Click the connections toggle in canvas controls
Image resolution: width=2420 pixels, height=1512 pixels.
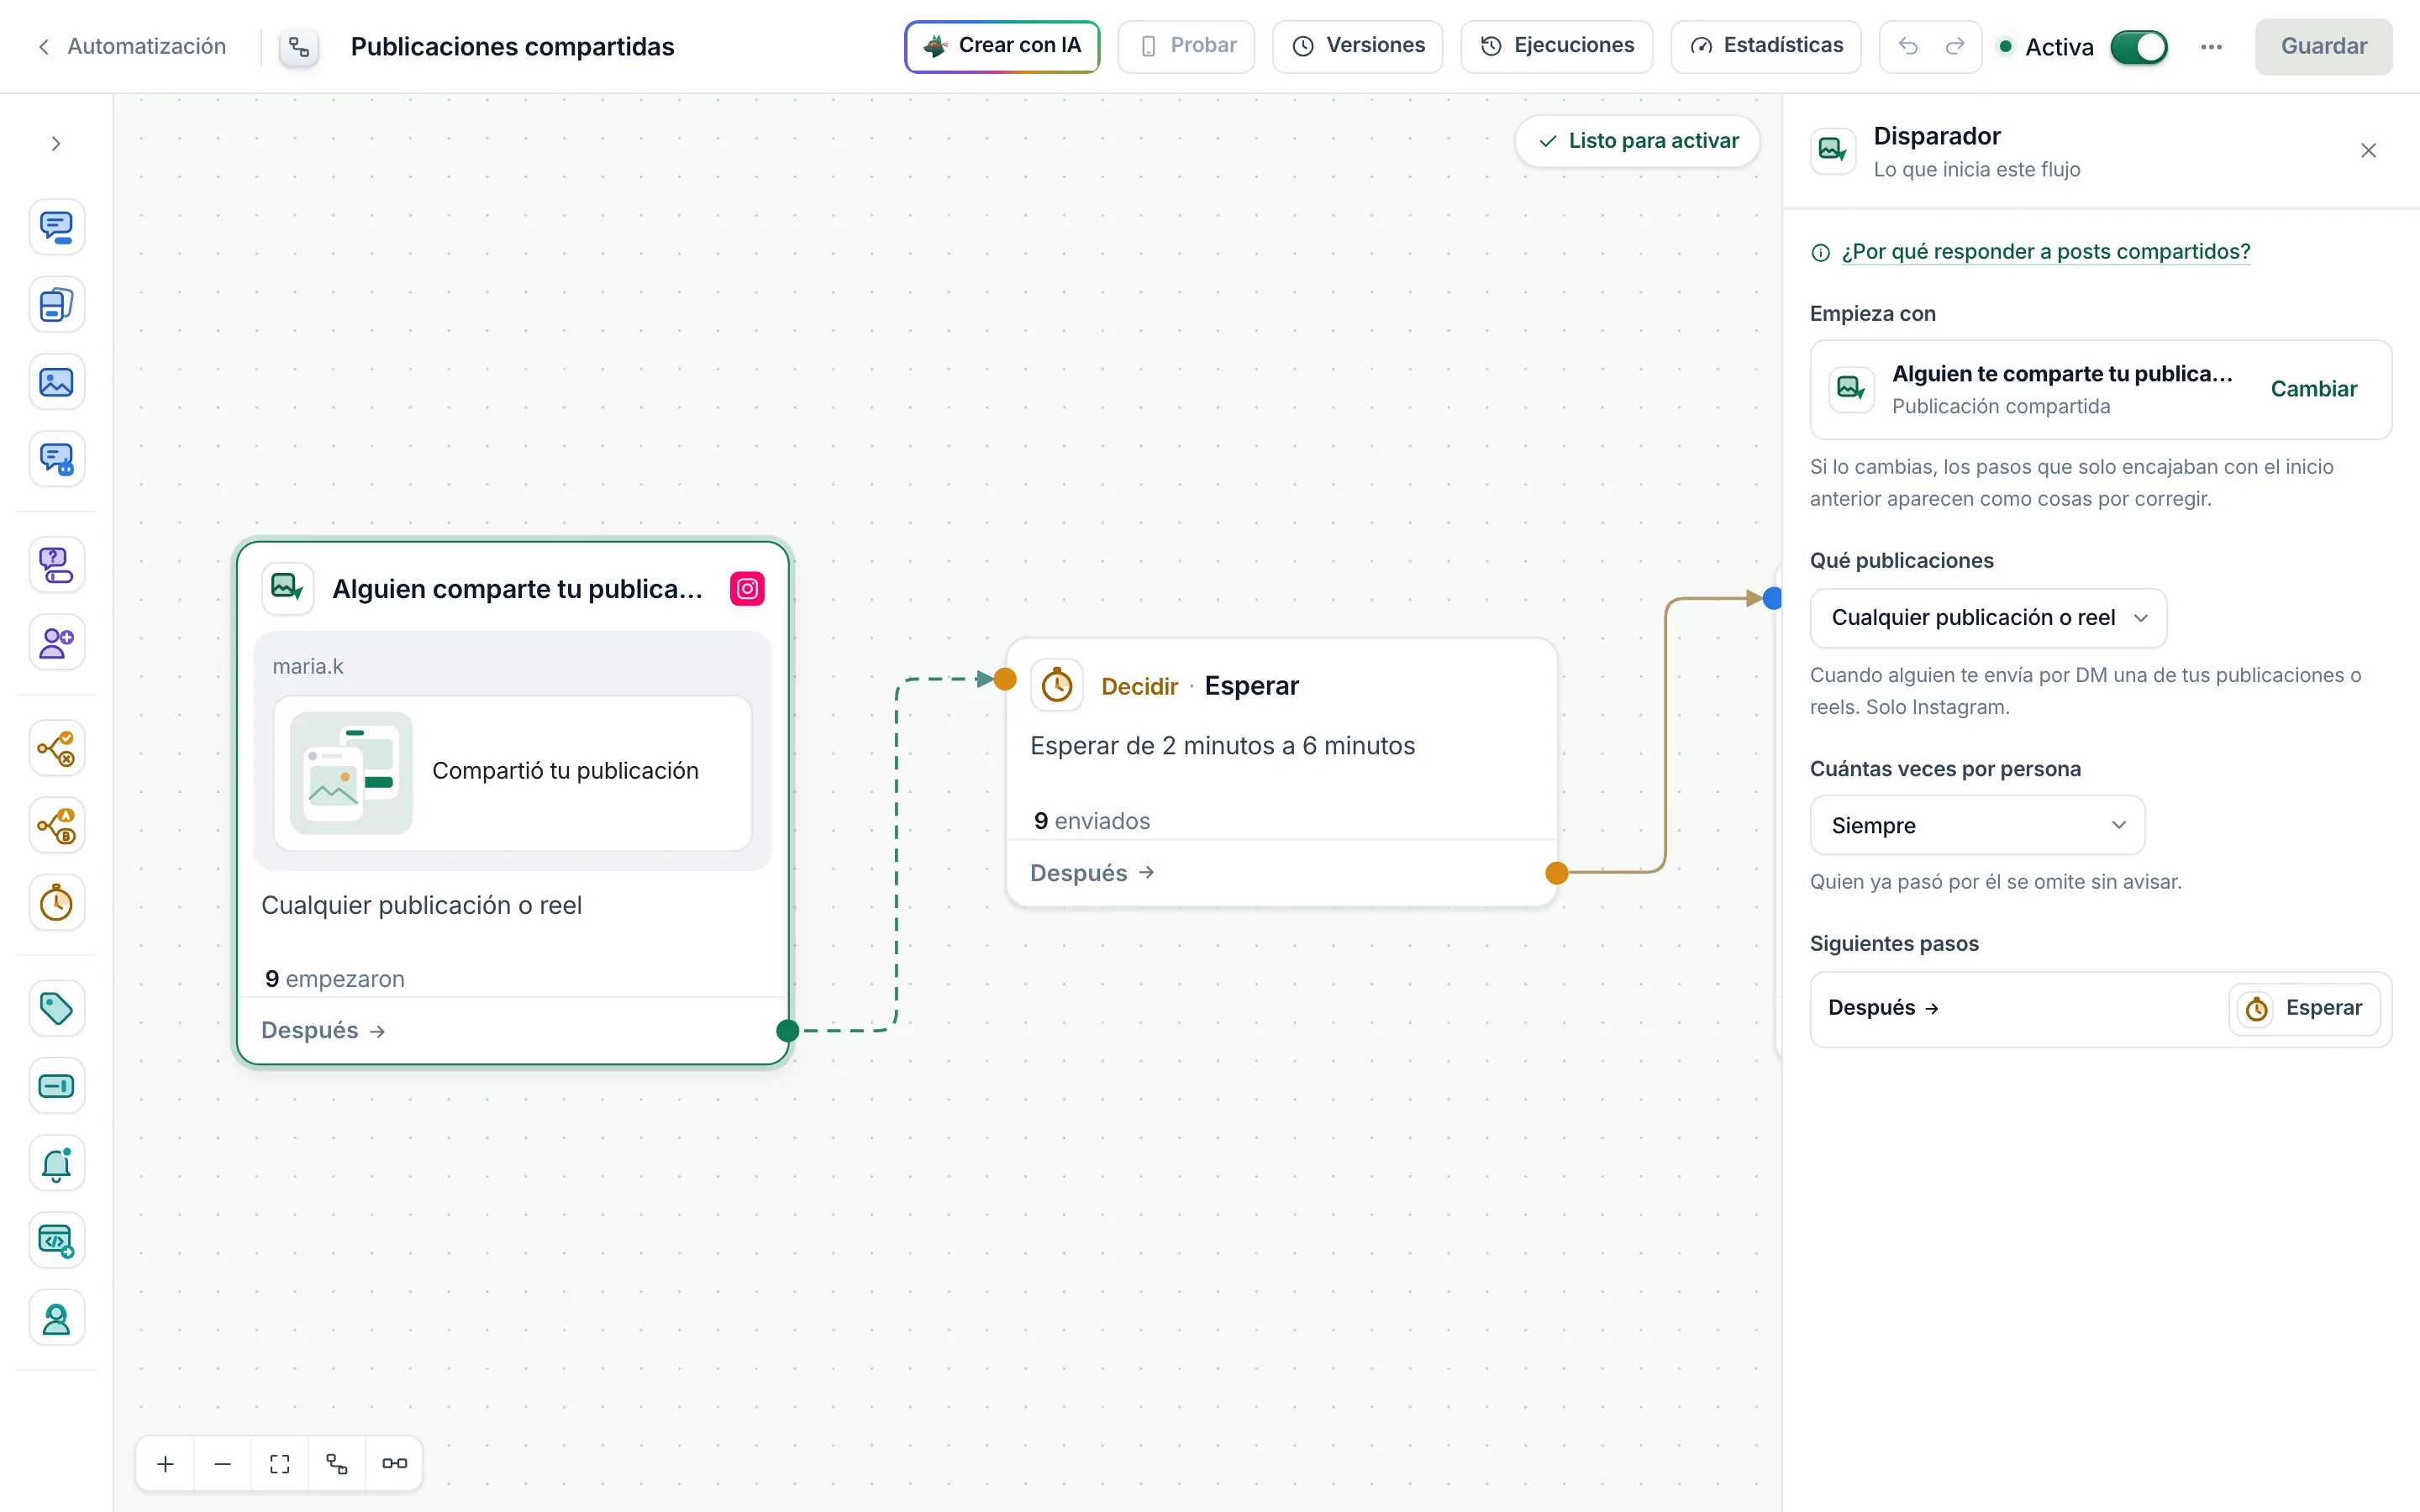(x=394, y=1464)
